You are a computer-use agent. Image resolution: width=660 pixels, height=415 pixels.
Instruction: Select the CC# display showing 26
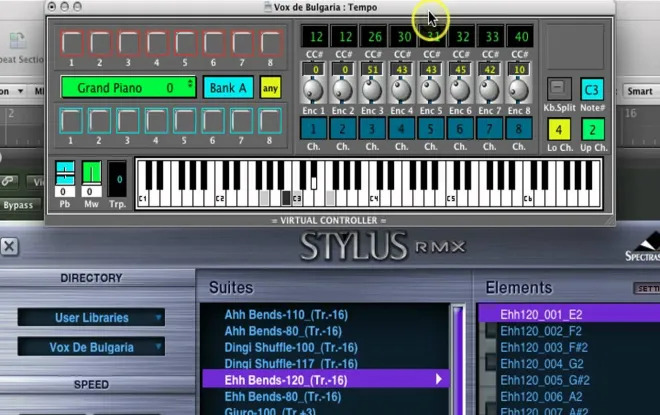point(374,37)
